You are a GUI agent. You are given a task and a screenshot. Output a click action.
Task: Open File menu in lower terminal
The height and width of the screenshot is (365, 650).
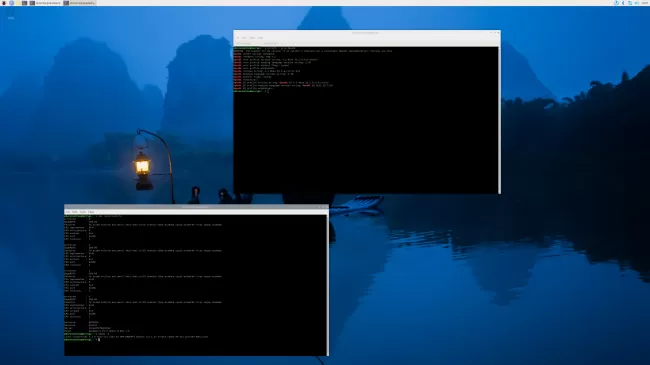[67, 212]
